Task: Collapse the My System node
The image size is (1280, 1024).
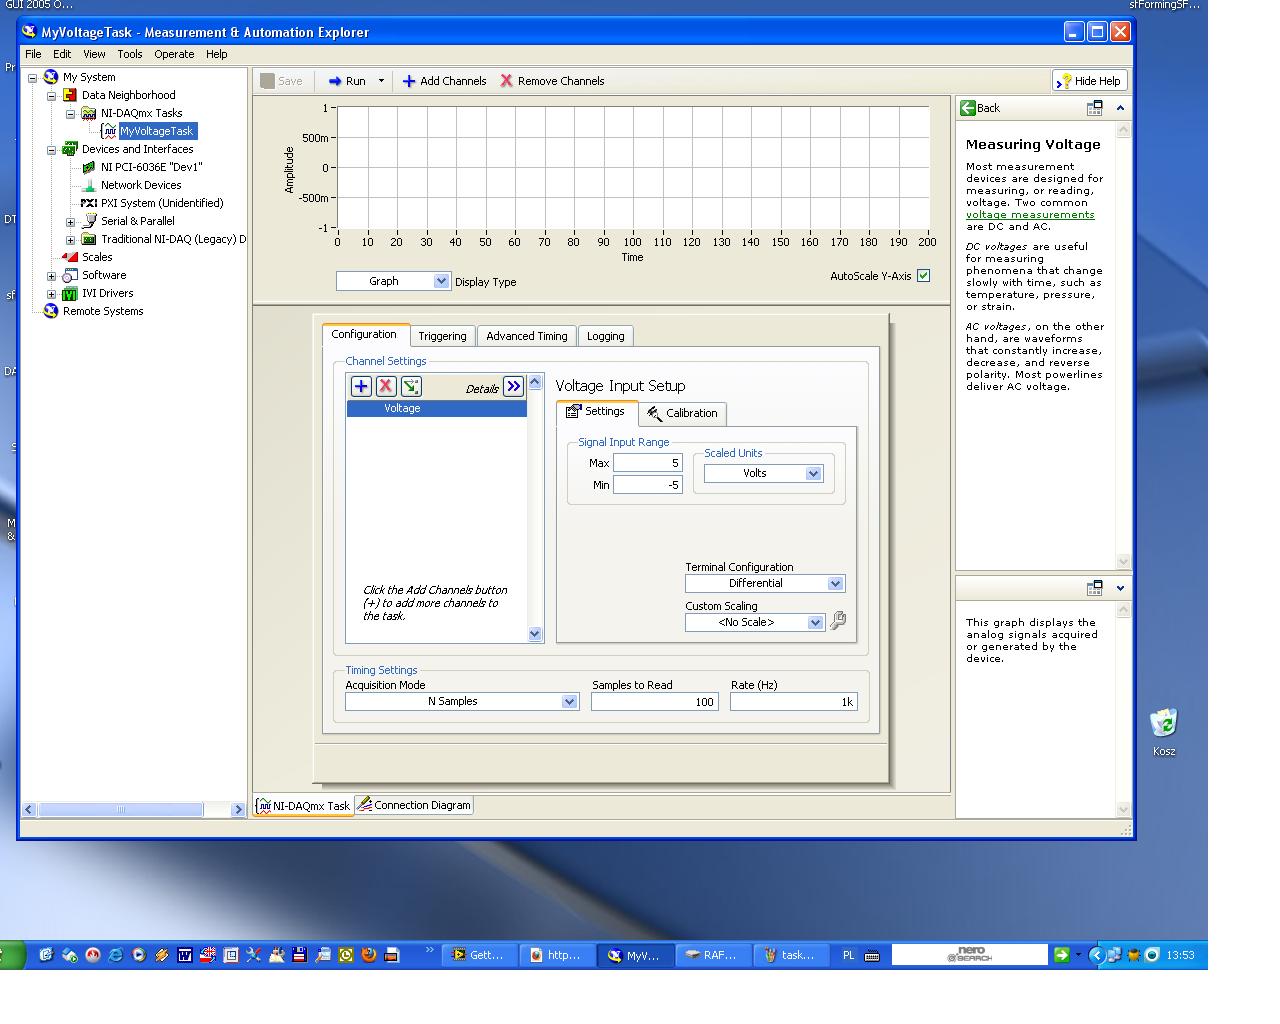Action: tap(33, 77)
